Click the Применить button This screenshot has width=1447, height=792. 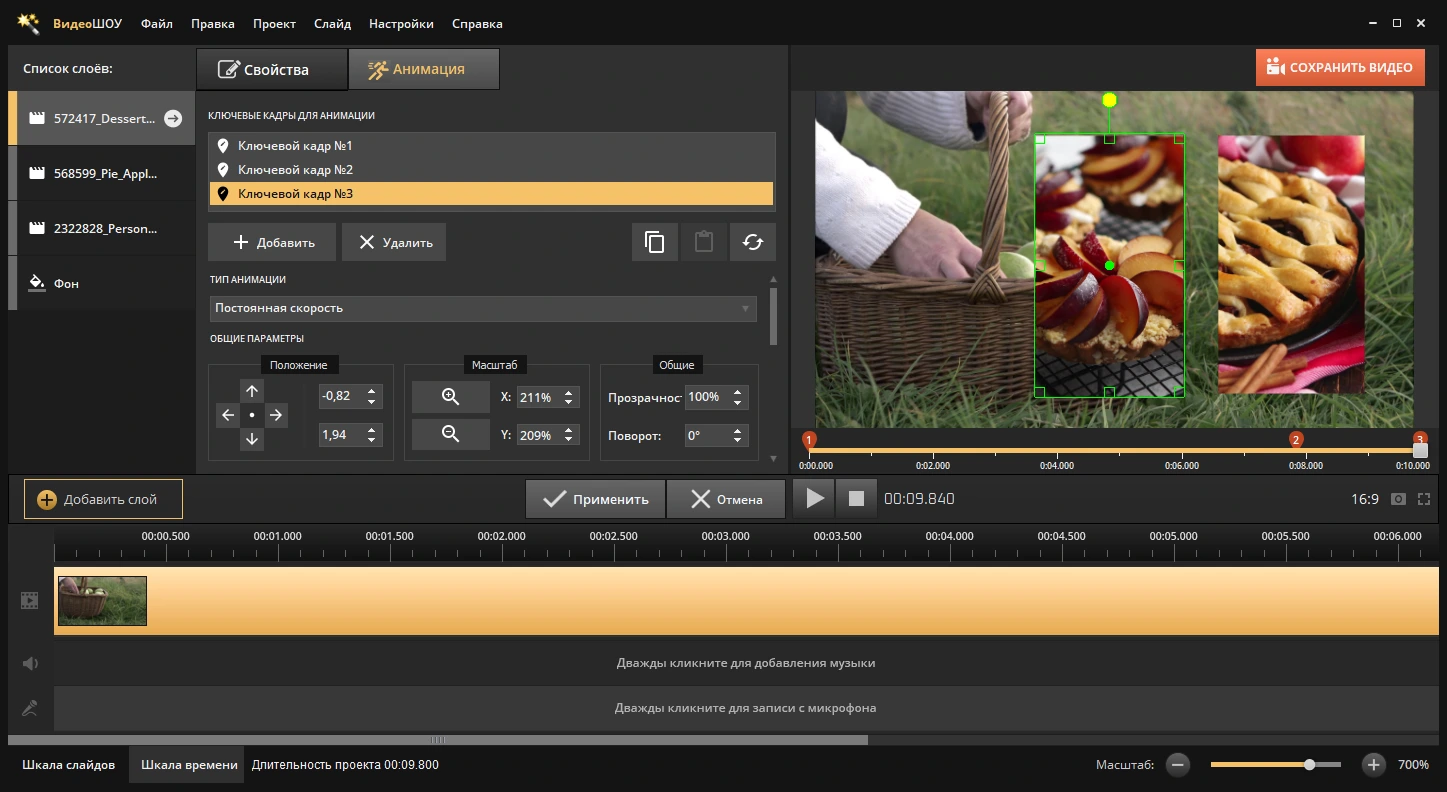pyautogui.click(x=596, y=499)
